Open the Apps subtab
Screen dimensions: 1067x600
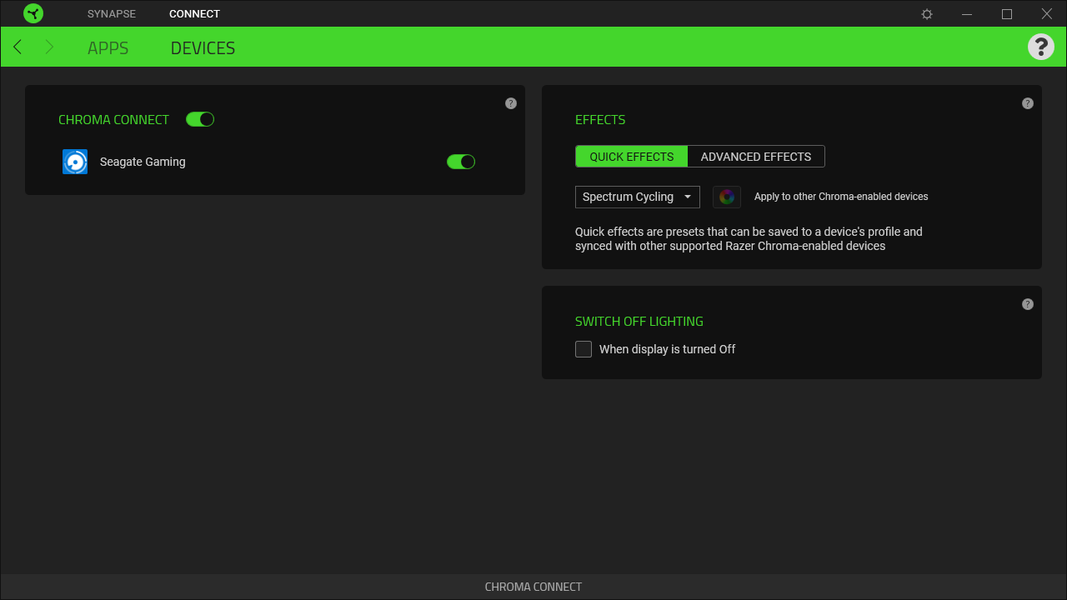click(x=108, y=48)
